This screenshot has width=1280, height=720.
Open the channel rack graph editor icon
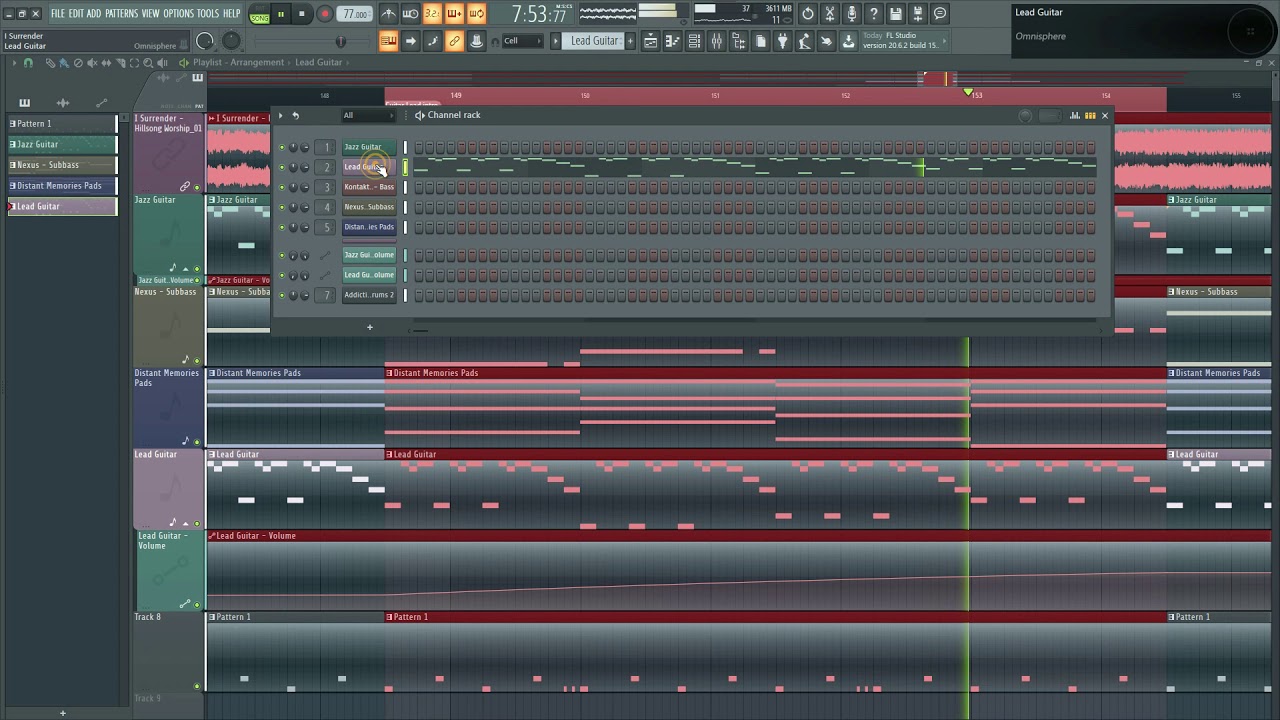(1075, 116)
